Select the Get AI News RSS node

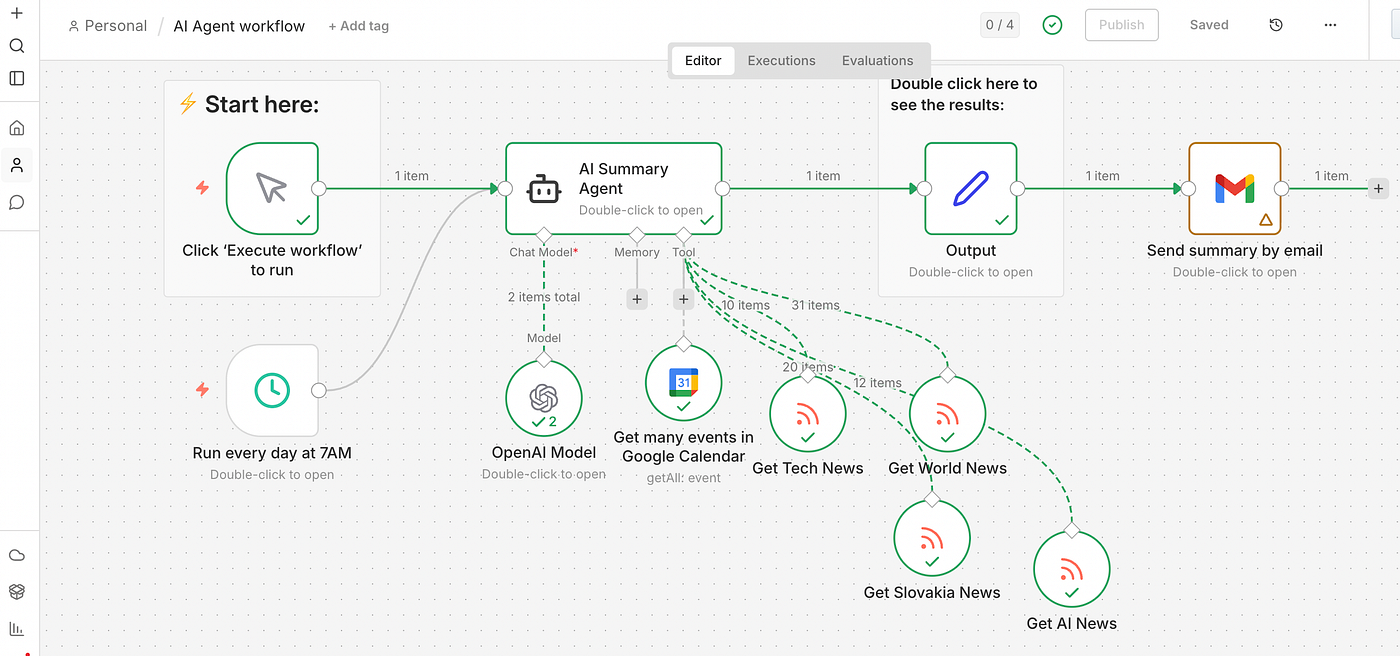[x=1072, y=569]
